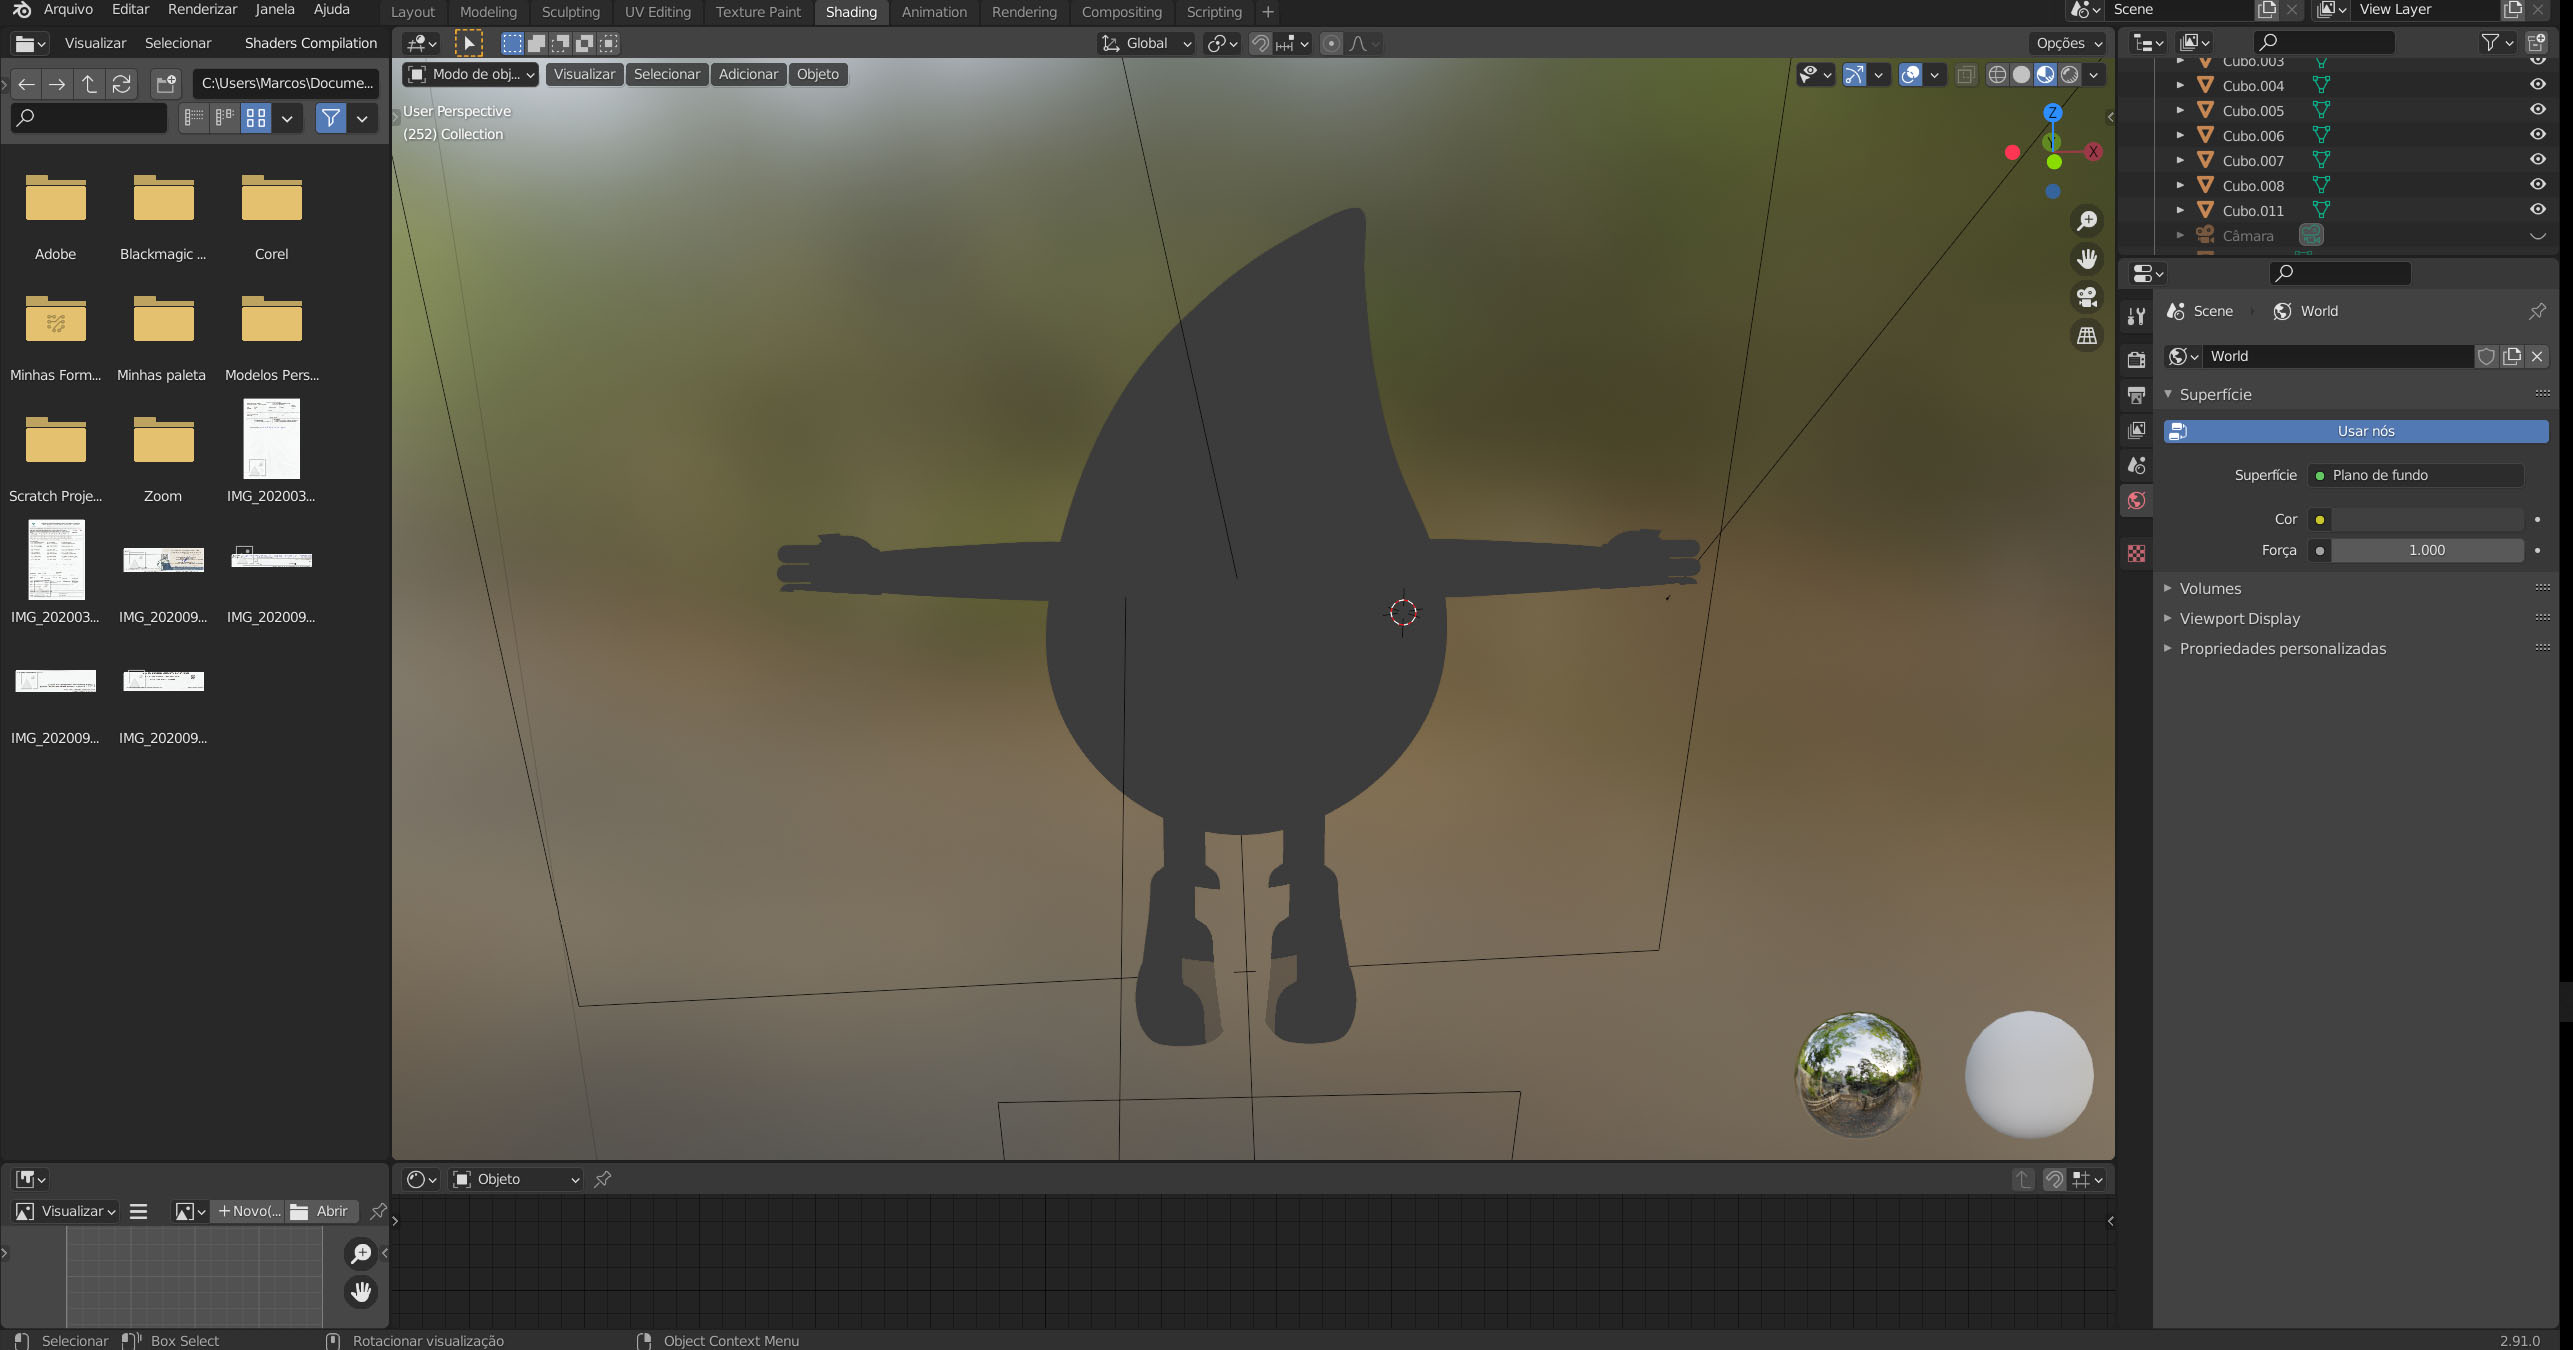Image resolution: width=2573 pixels, height=1350 pixels.
Task: Select wireframe viewport shading icon
Action: click(1997, 75)
